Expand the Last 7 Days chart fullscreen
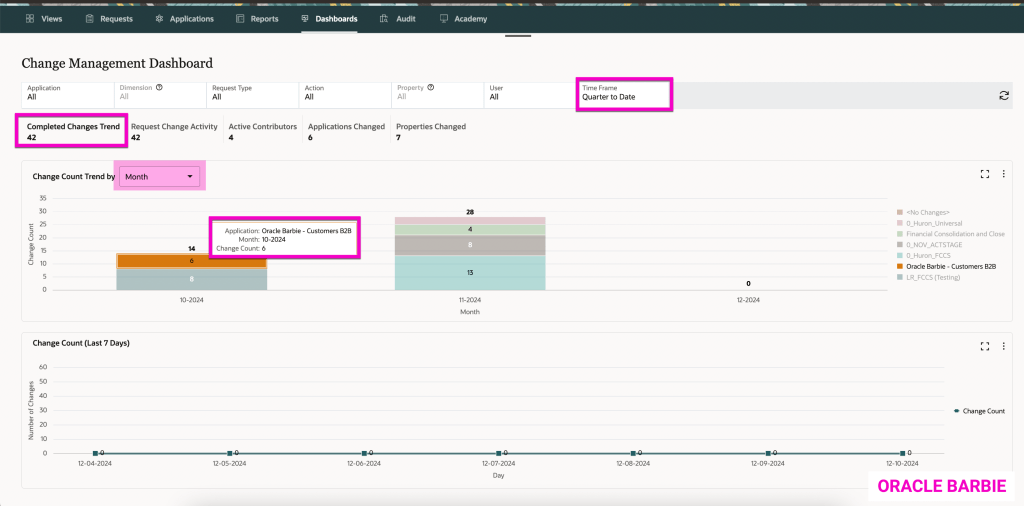 pos(985,346)
